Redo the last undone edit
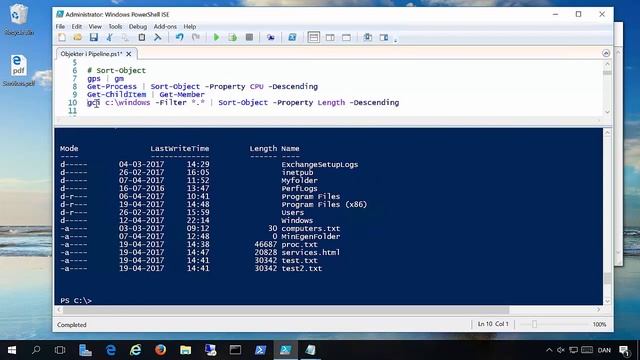The height and width of the screenshot is (360, 640). coord(196,38)
